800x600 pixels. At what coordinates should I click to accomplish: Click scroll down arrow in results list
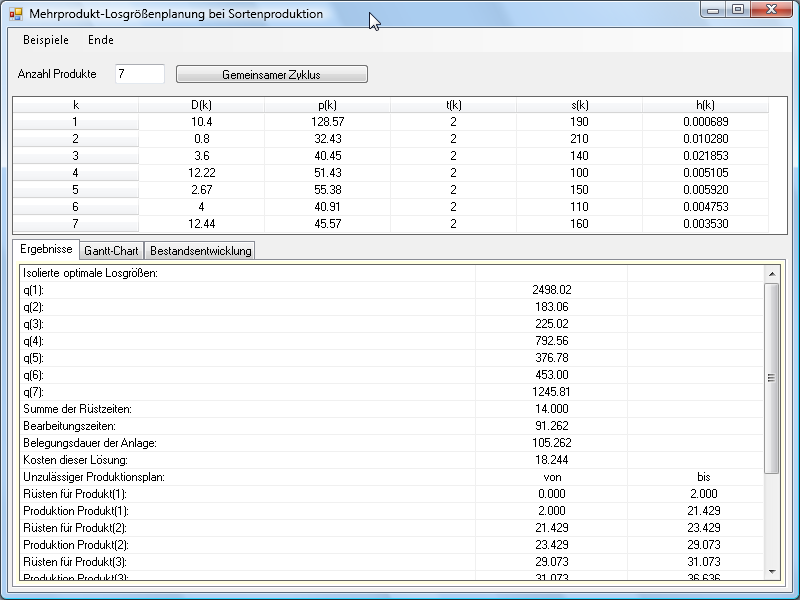click(771, 571)
